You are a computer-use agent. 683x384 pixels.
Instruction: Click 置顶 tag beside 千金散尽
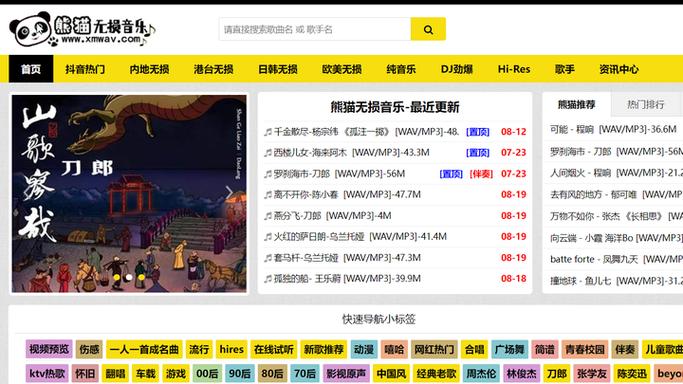[478, 131]
